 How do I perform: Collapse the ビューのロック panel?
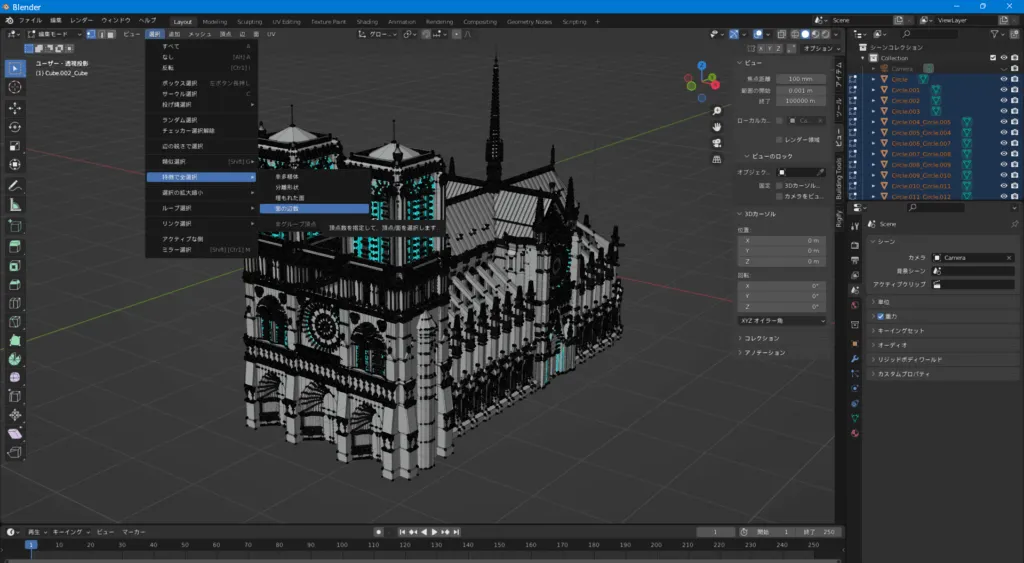769,156
